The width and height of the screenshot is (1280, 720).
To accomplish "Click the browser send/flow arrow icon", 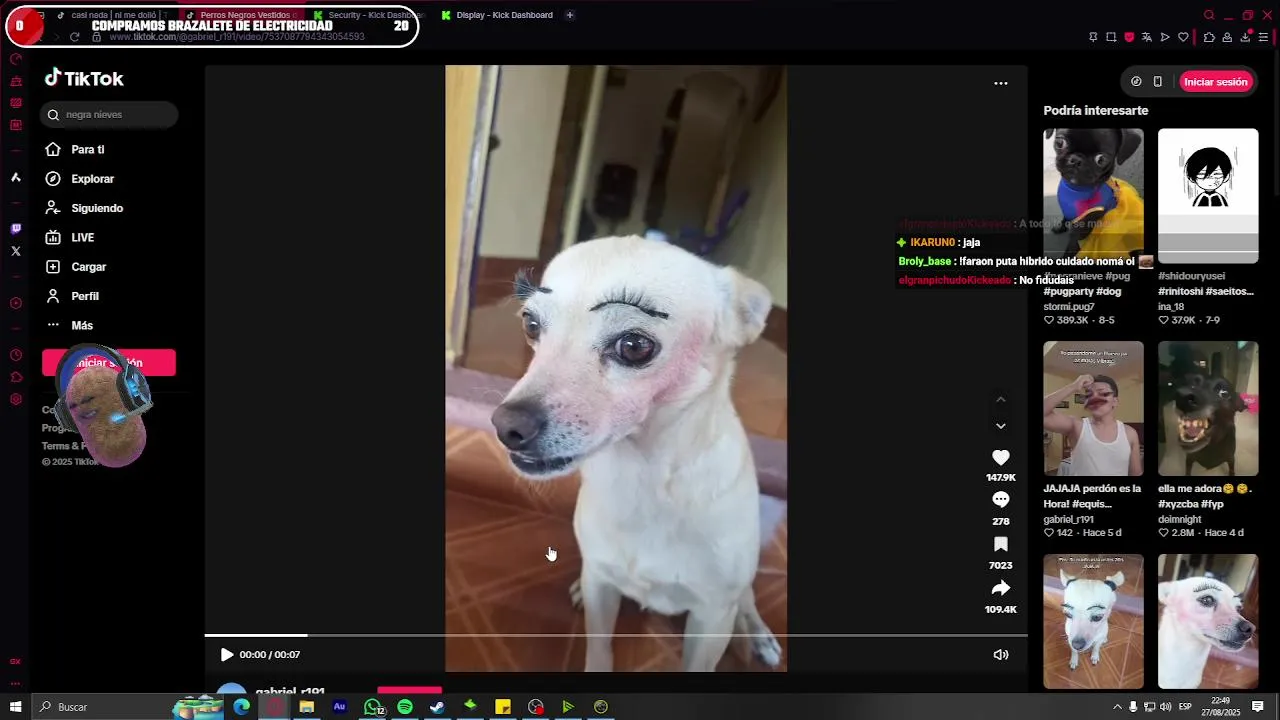I will click(1165, 37).
